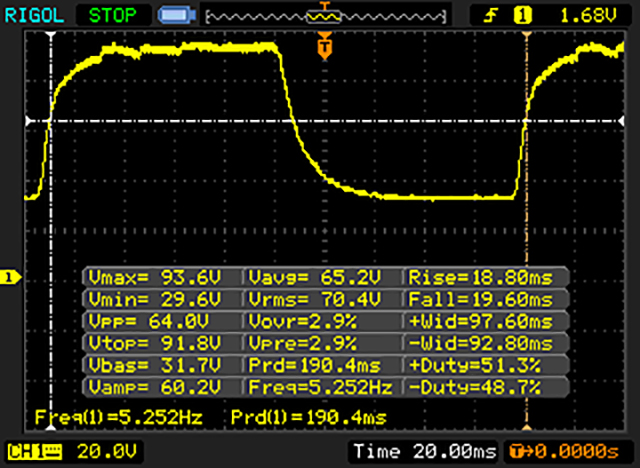The height and width of the screenshot is (468, 640).
Task: Click the Fall=19.60ms measurement
Action: pyautogui.click(x=480, y=300)
